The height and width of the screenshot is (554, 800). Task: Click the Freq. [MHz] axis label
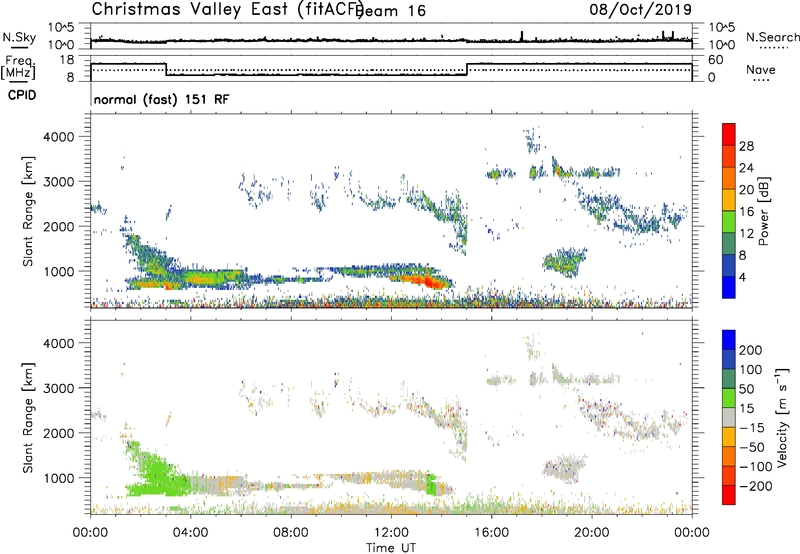19,67
